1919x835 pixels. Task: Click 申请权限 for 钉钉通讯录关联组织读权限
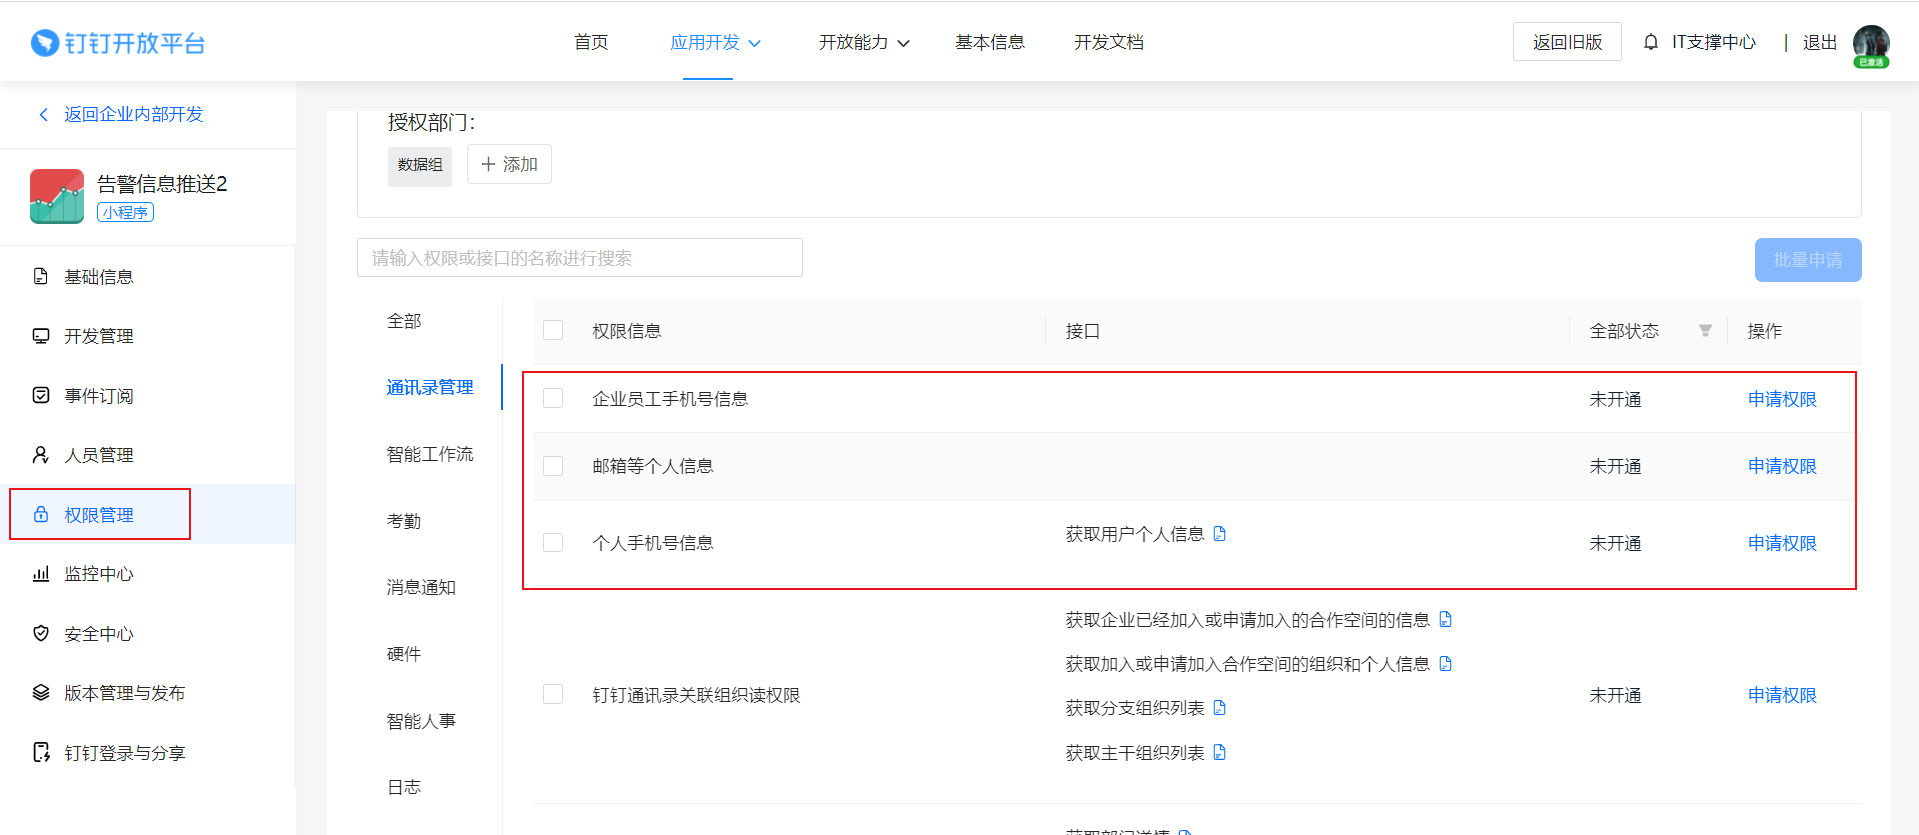click(1782, 695)
